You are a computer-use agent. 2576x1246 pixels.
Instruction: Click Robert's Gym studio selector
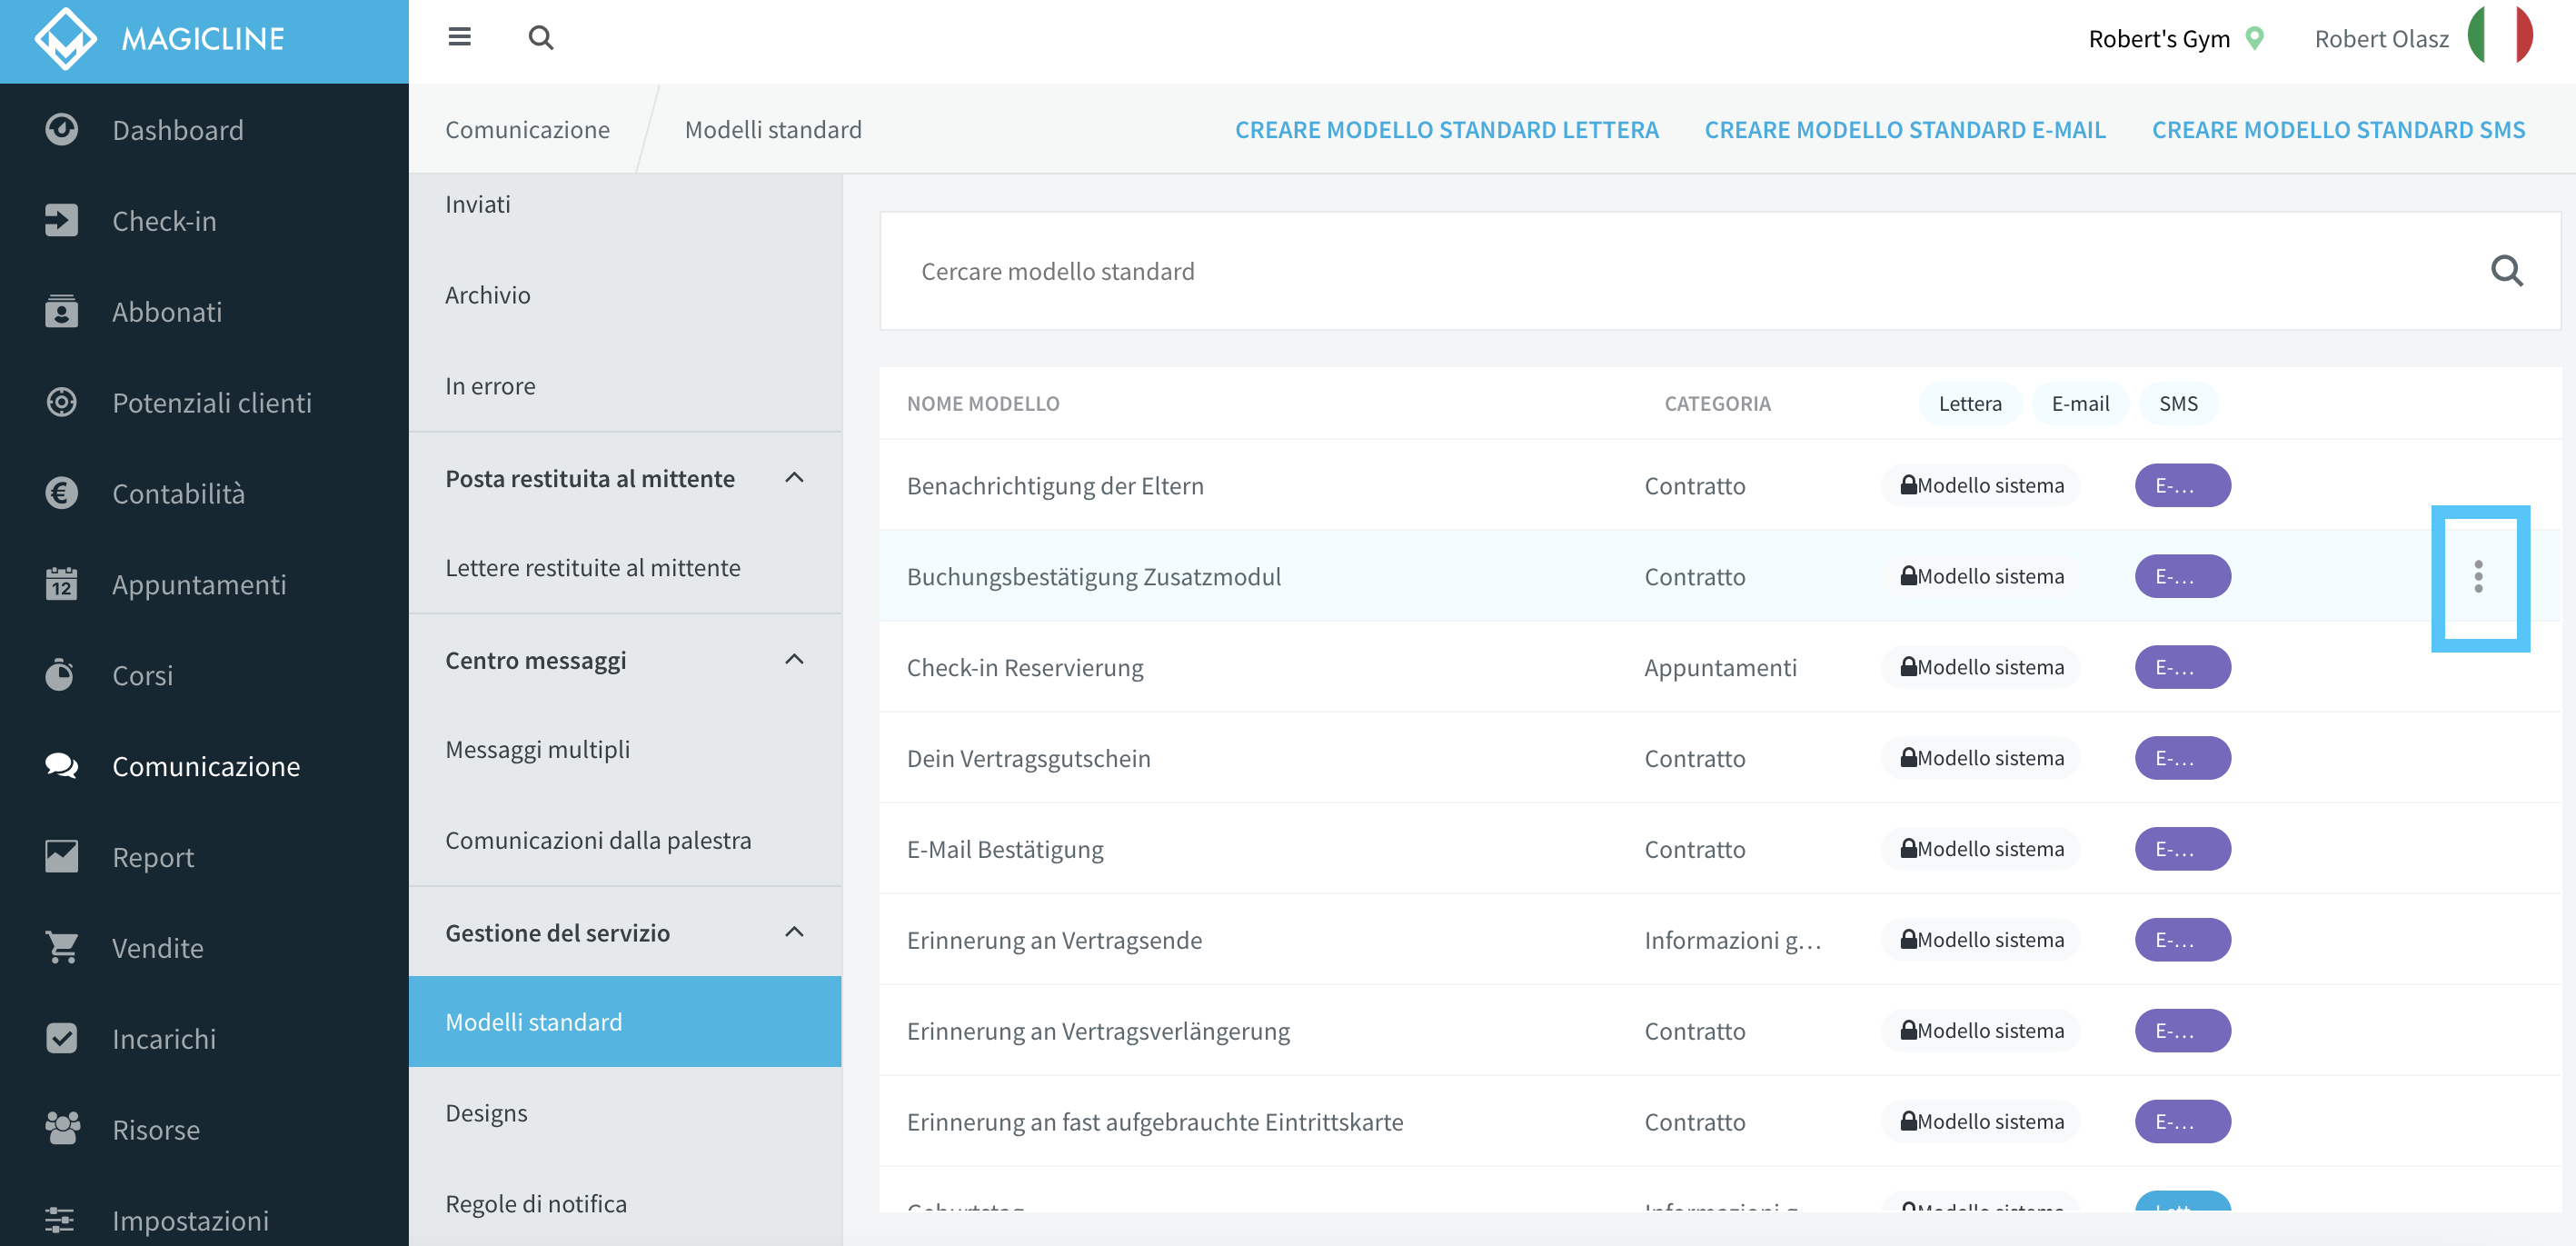pos(2159,39)
